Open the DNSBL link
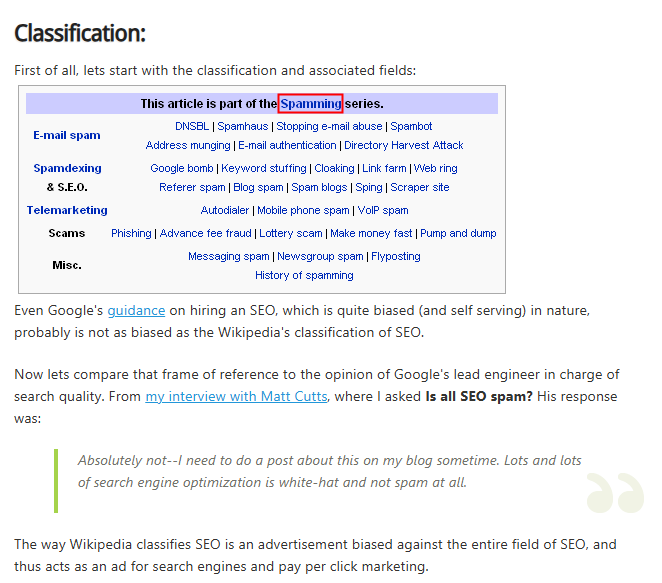The image size is (662, 583). (192, 126)
